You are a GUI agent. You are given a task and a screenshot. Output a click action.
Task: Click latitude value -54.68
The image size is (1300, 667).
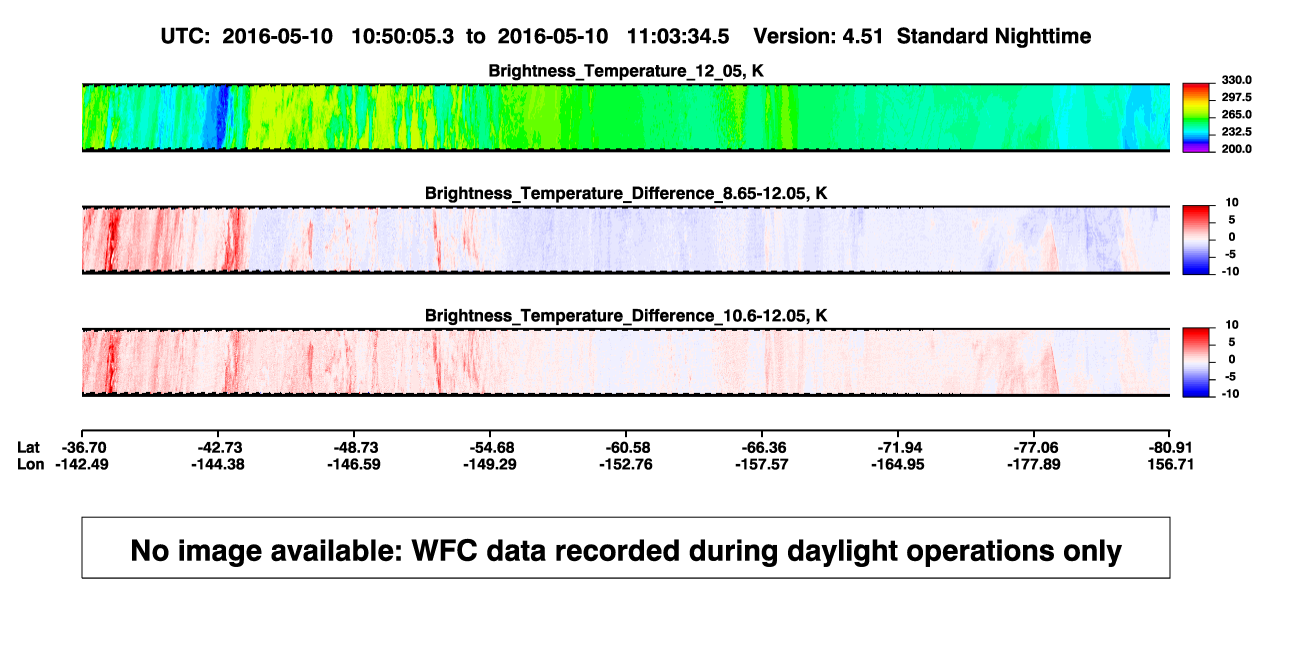[491, 447]
